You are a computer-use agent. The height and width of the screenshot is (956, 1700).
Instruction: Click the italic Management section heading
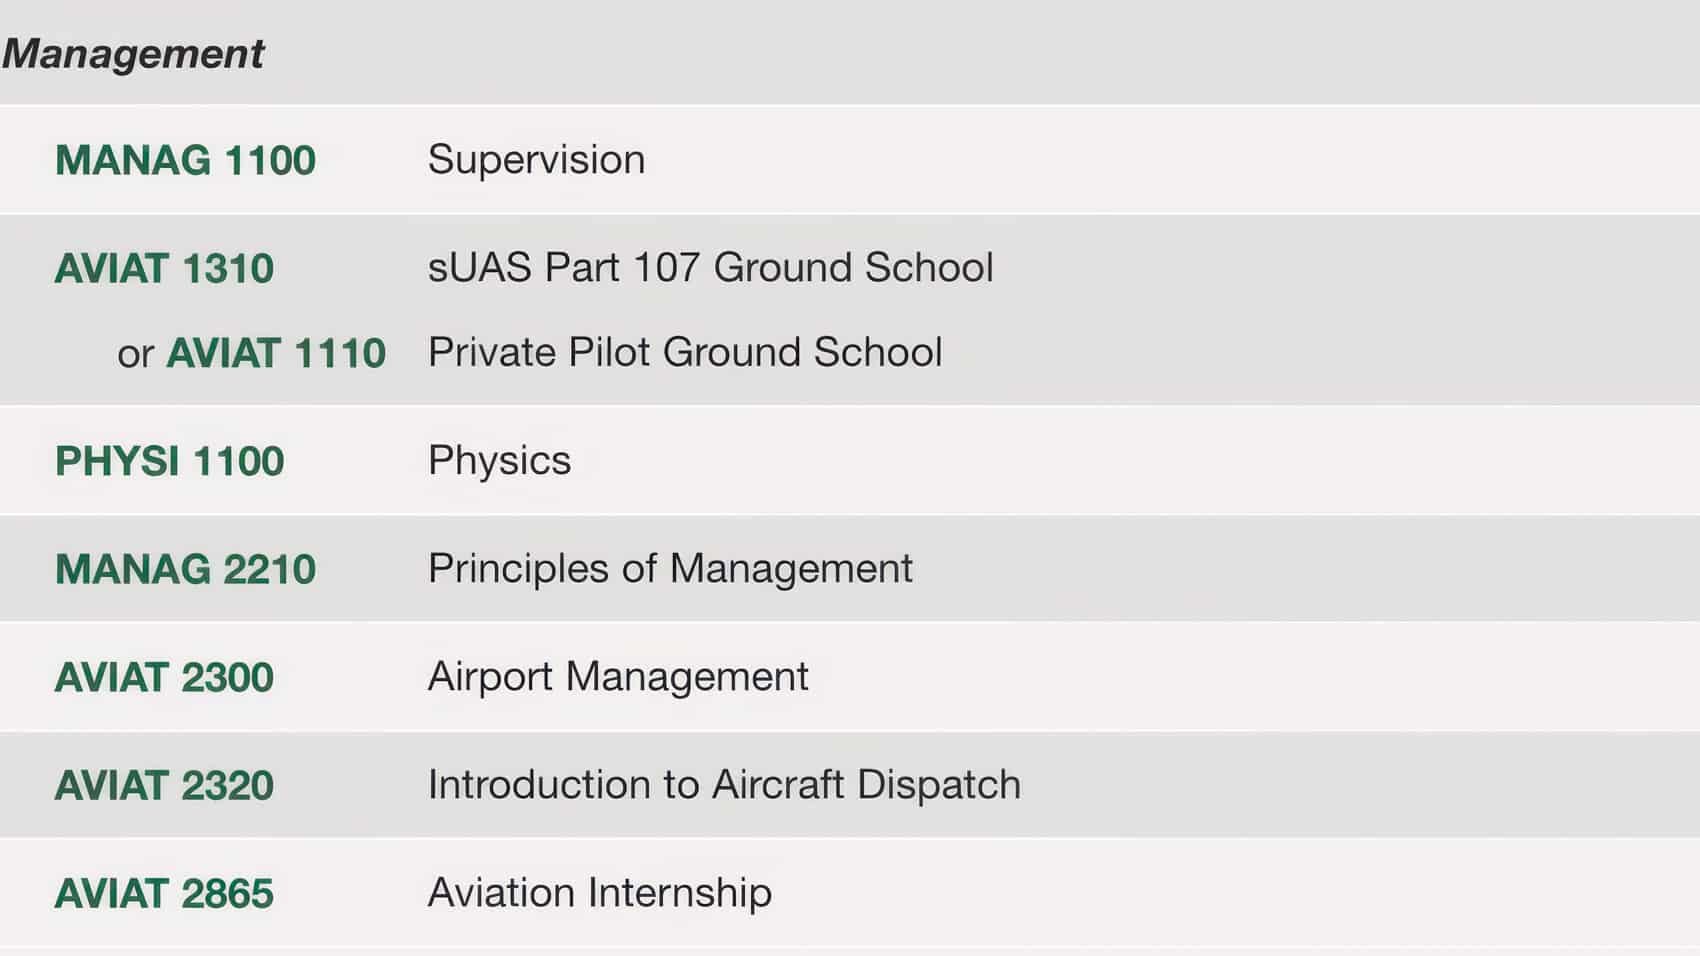pos(133,53)
